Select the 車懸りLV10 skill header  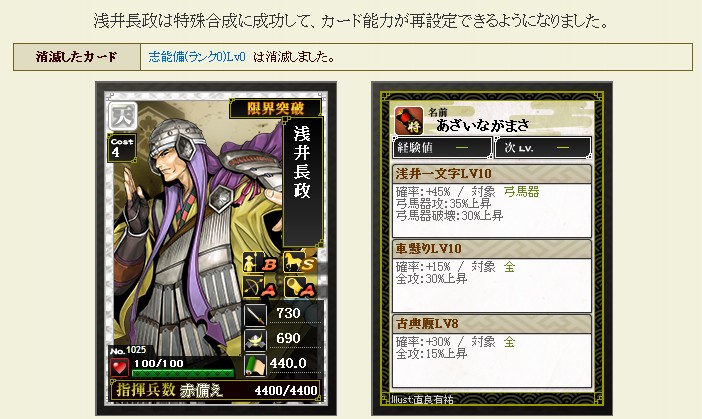tap(492, 248)
